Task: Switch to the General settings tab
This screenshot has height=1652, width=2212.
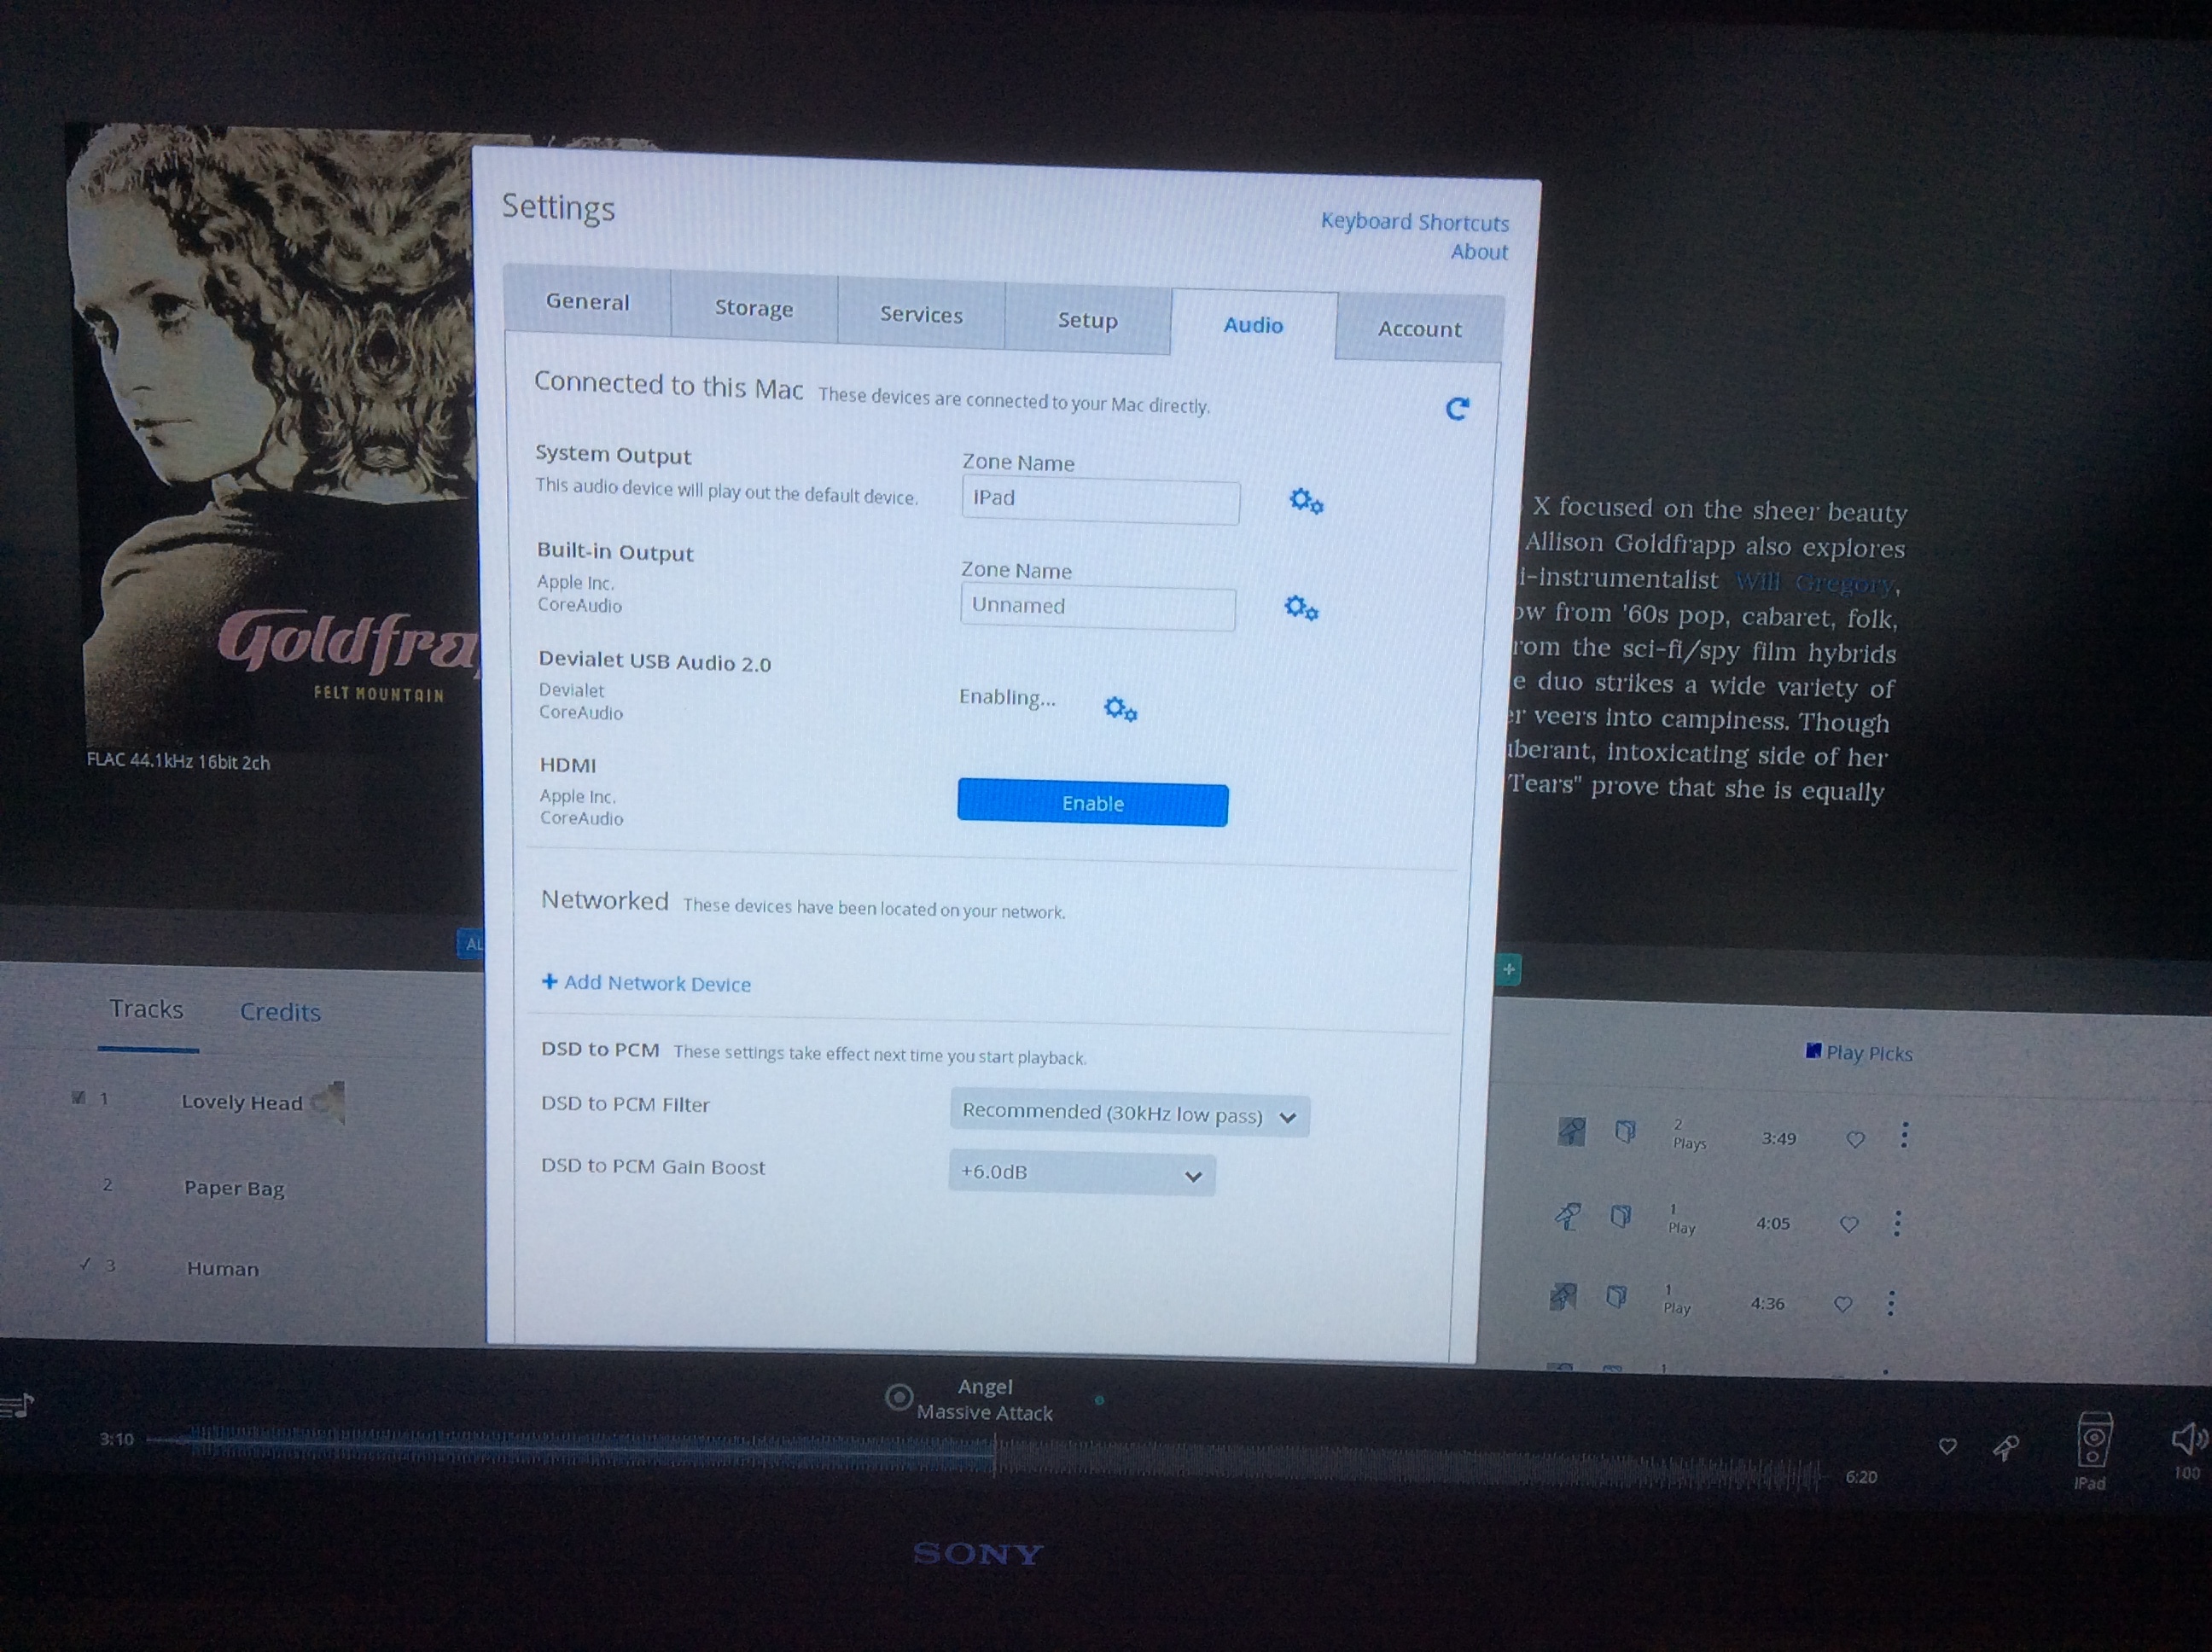Action: point(587,301)
